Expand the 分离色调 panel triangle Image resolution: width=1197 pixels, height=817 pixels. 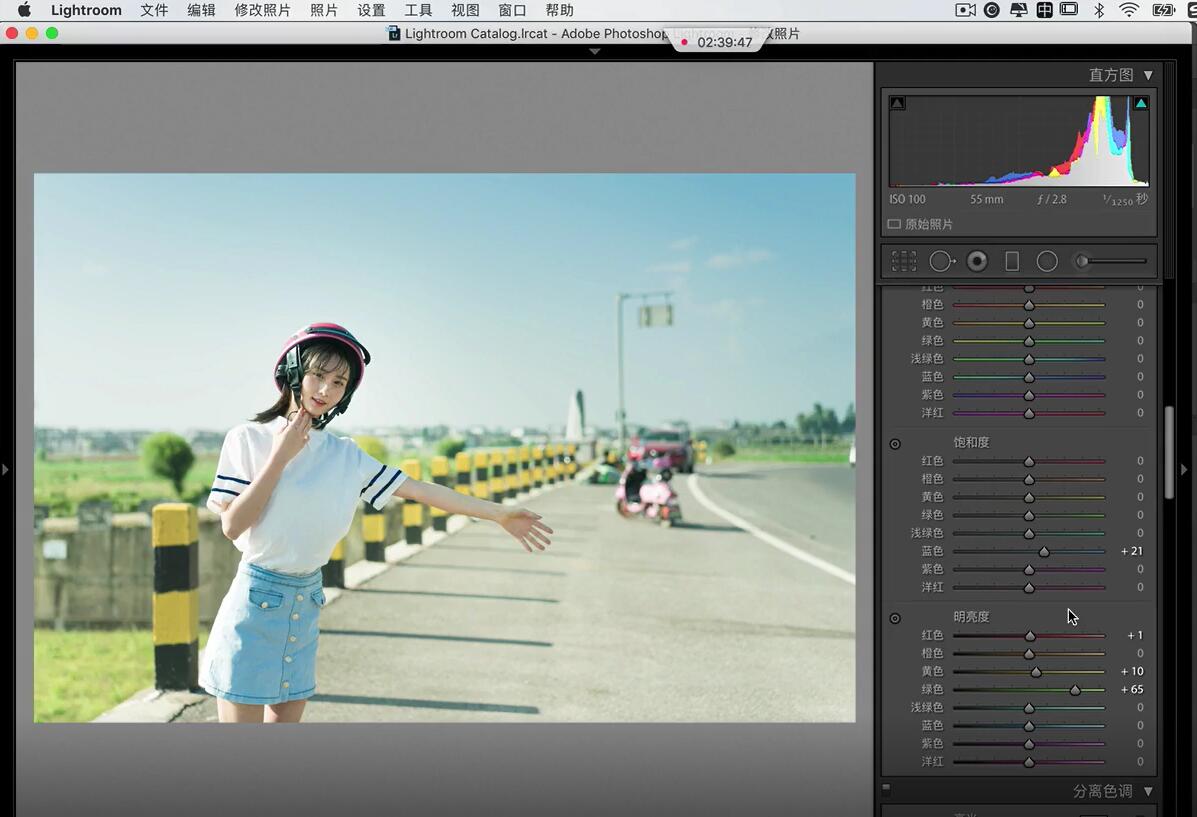(x=1148, y=791)
